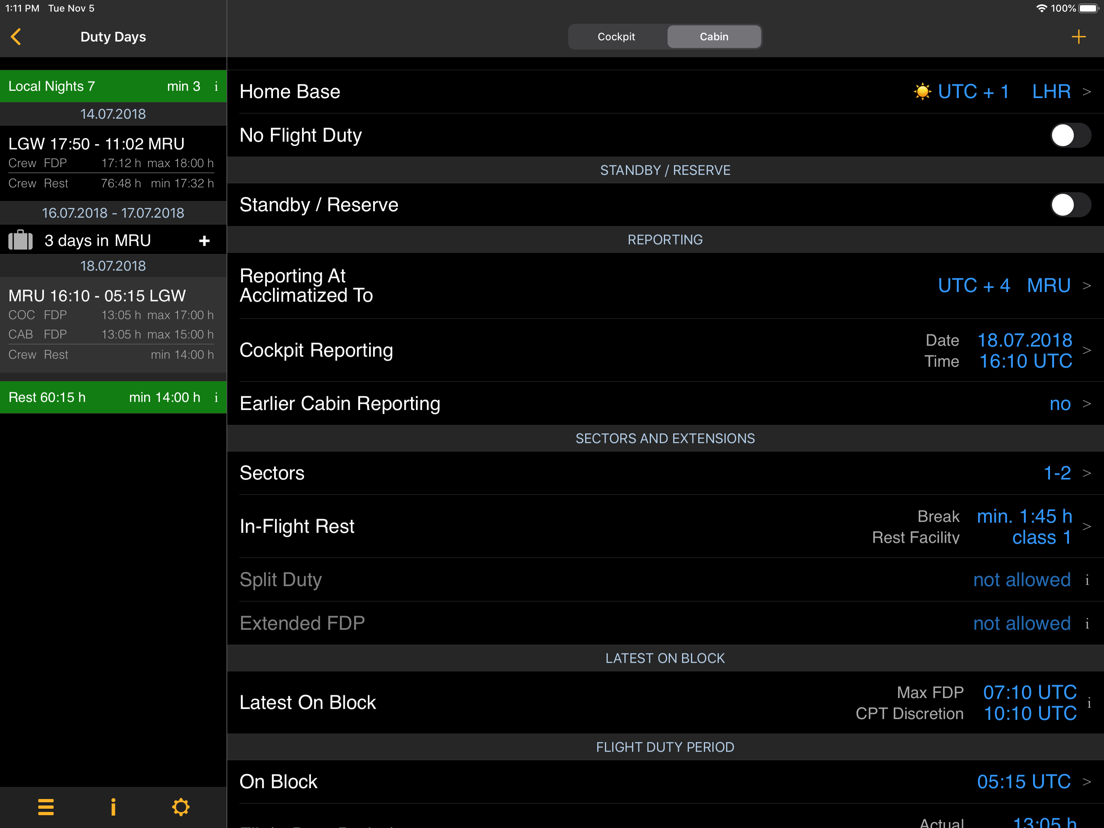1104x828 pixels.
Task: Tap the suitcase icon for MRU layover
Action: point(20,240)
